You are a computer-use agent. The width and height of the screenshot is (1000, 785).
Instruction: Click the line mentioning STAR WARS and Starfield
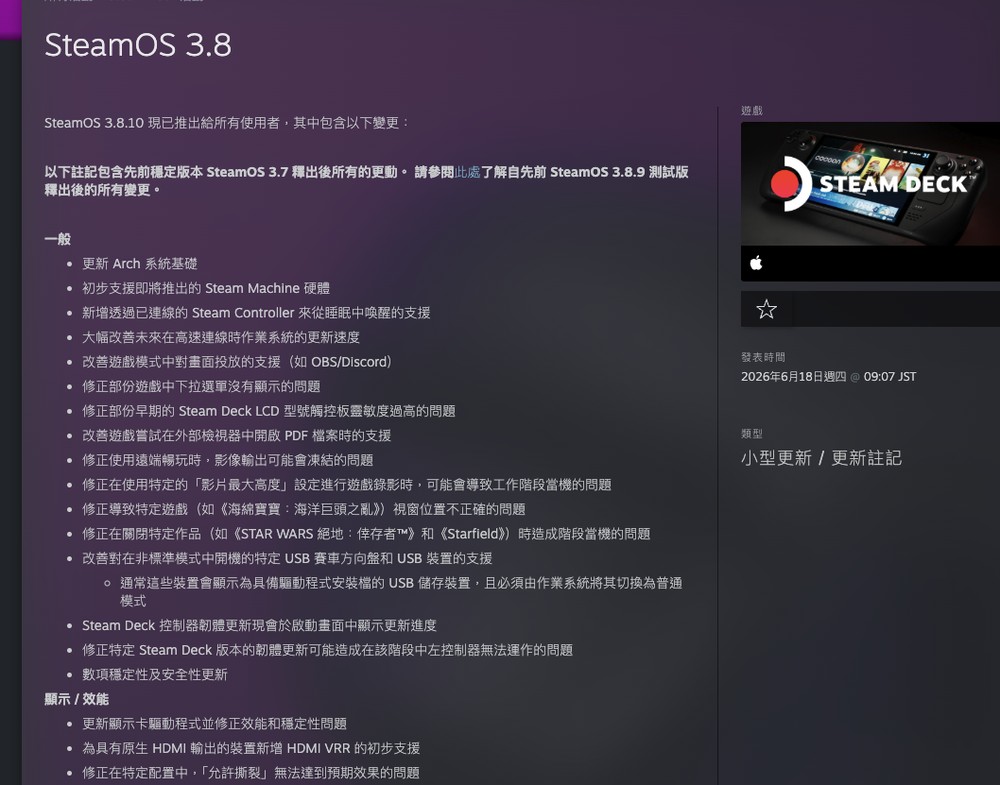coord(366,534)
